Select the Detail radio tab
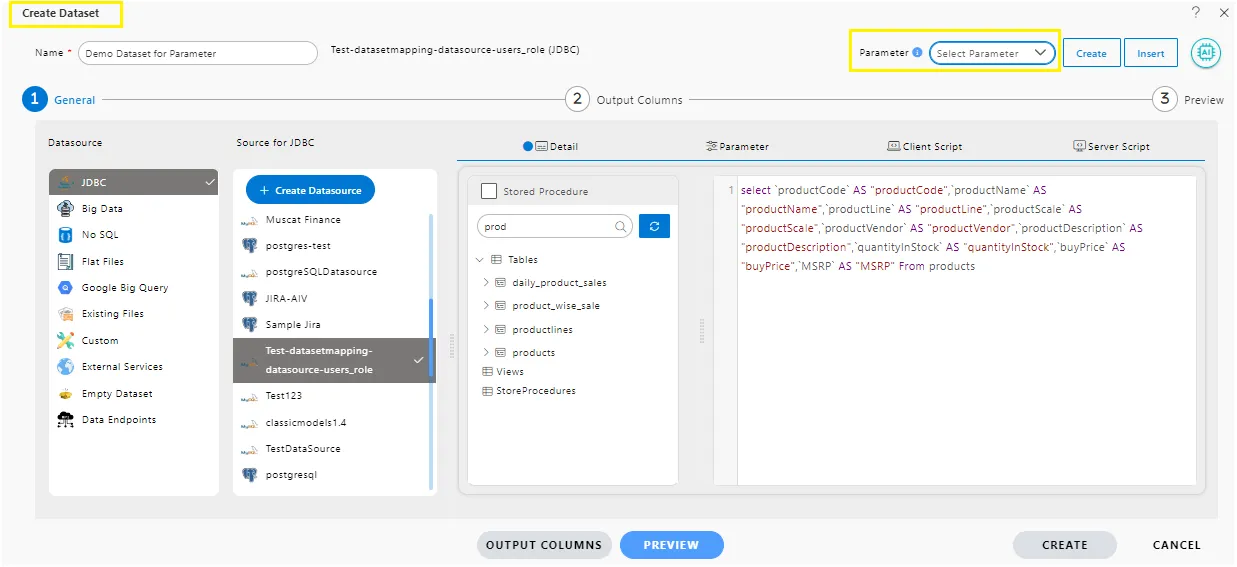Screen dimensions: 1237x567 point(550,146)
